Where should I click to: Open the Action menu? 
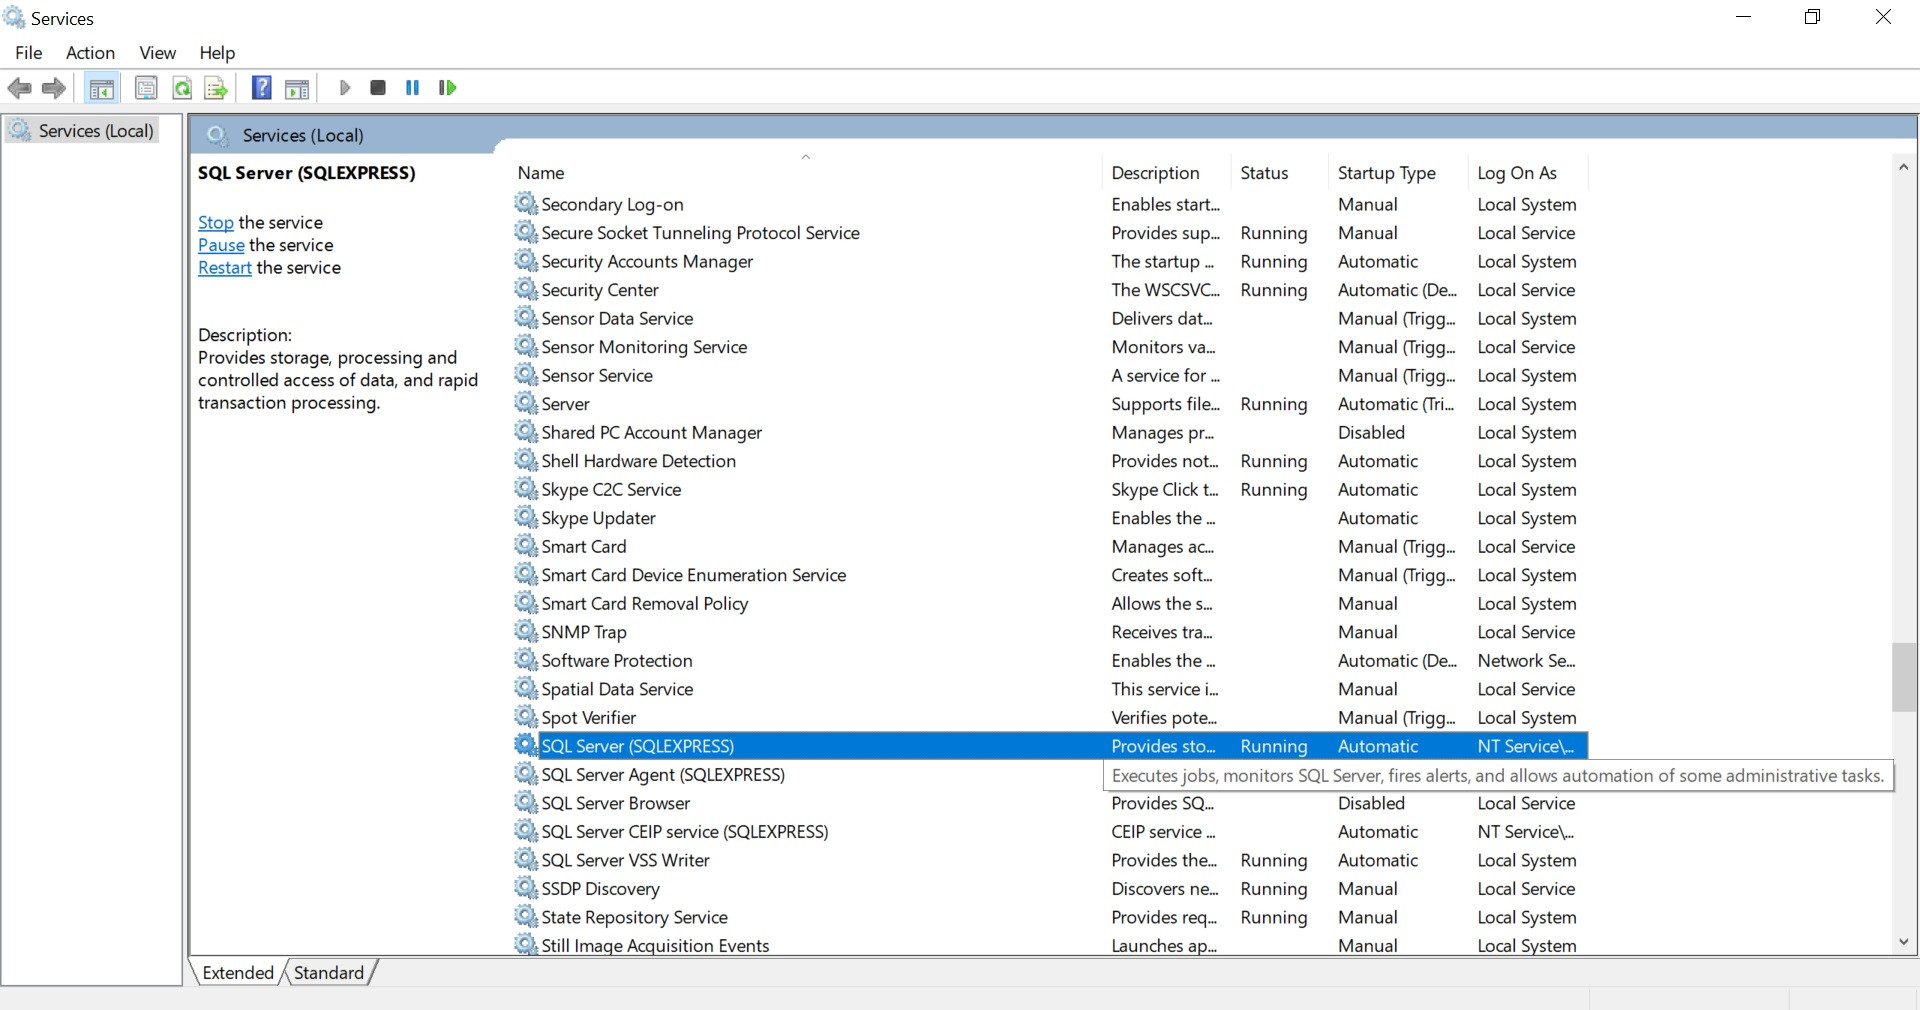[90, 53]
